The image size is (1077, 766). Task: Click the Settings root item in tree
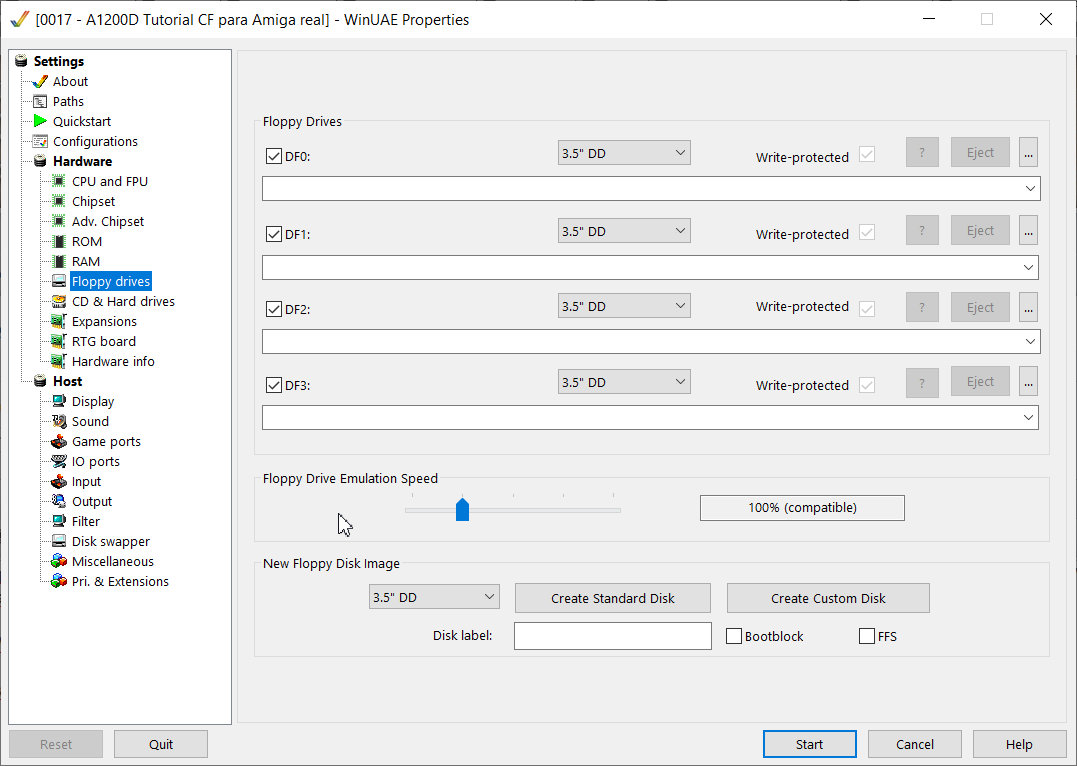click(x=58, y=61)
